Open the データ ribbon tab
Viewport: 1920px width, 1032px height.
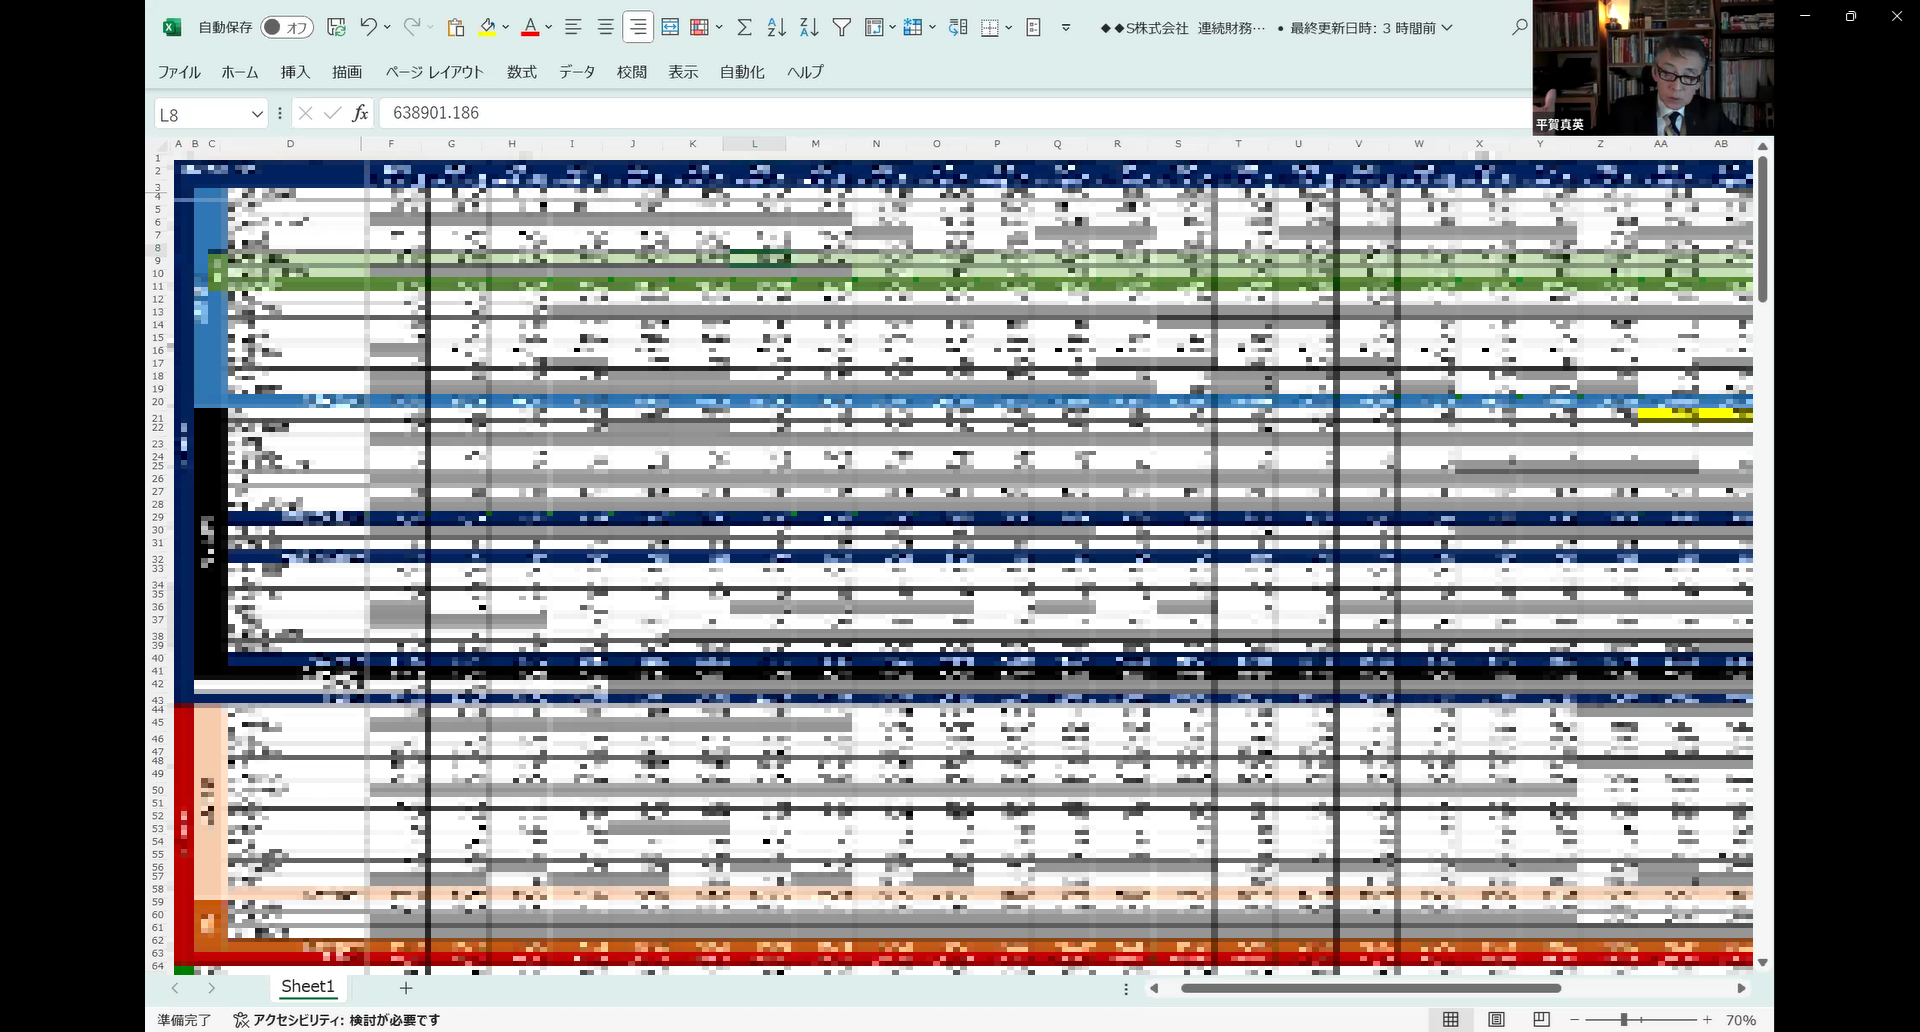[577, 72]
